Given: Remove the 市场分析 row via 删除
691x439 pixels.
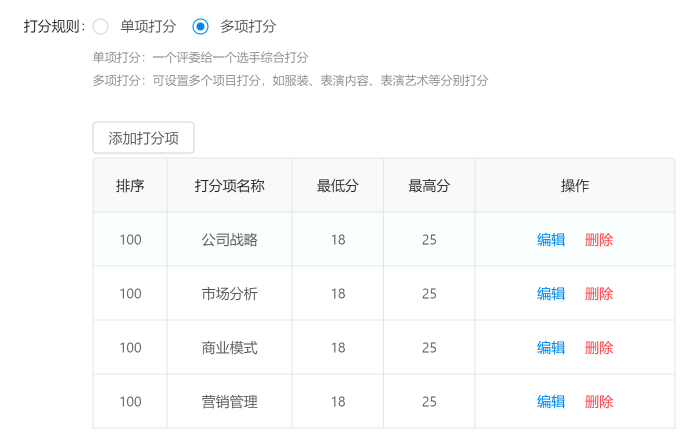Looking at the screenshot, I should click(x=599, y=294).
